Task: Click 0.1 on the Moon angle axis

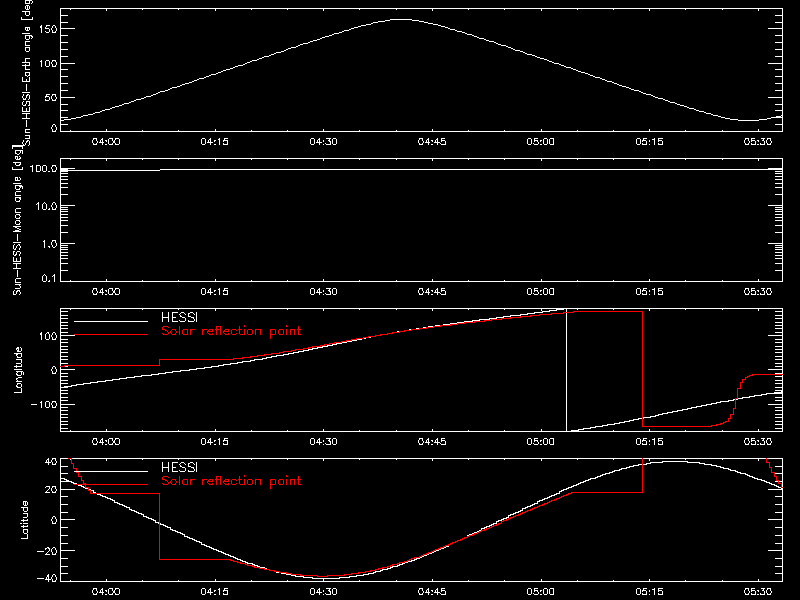Action: point(48,278)
